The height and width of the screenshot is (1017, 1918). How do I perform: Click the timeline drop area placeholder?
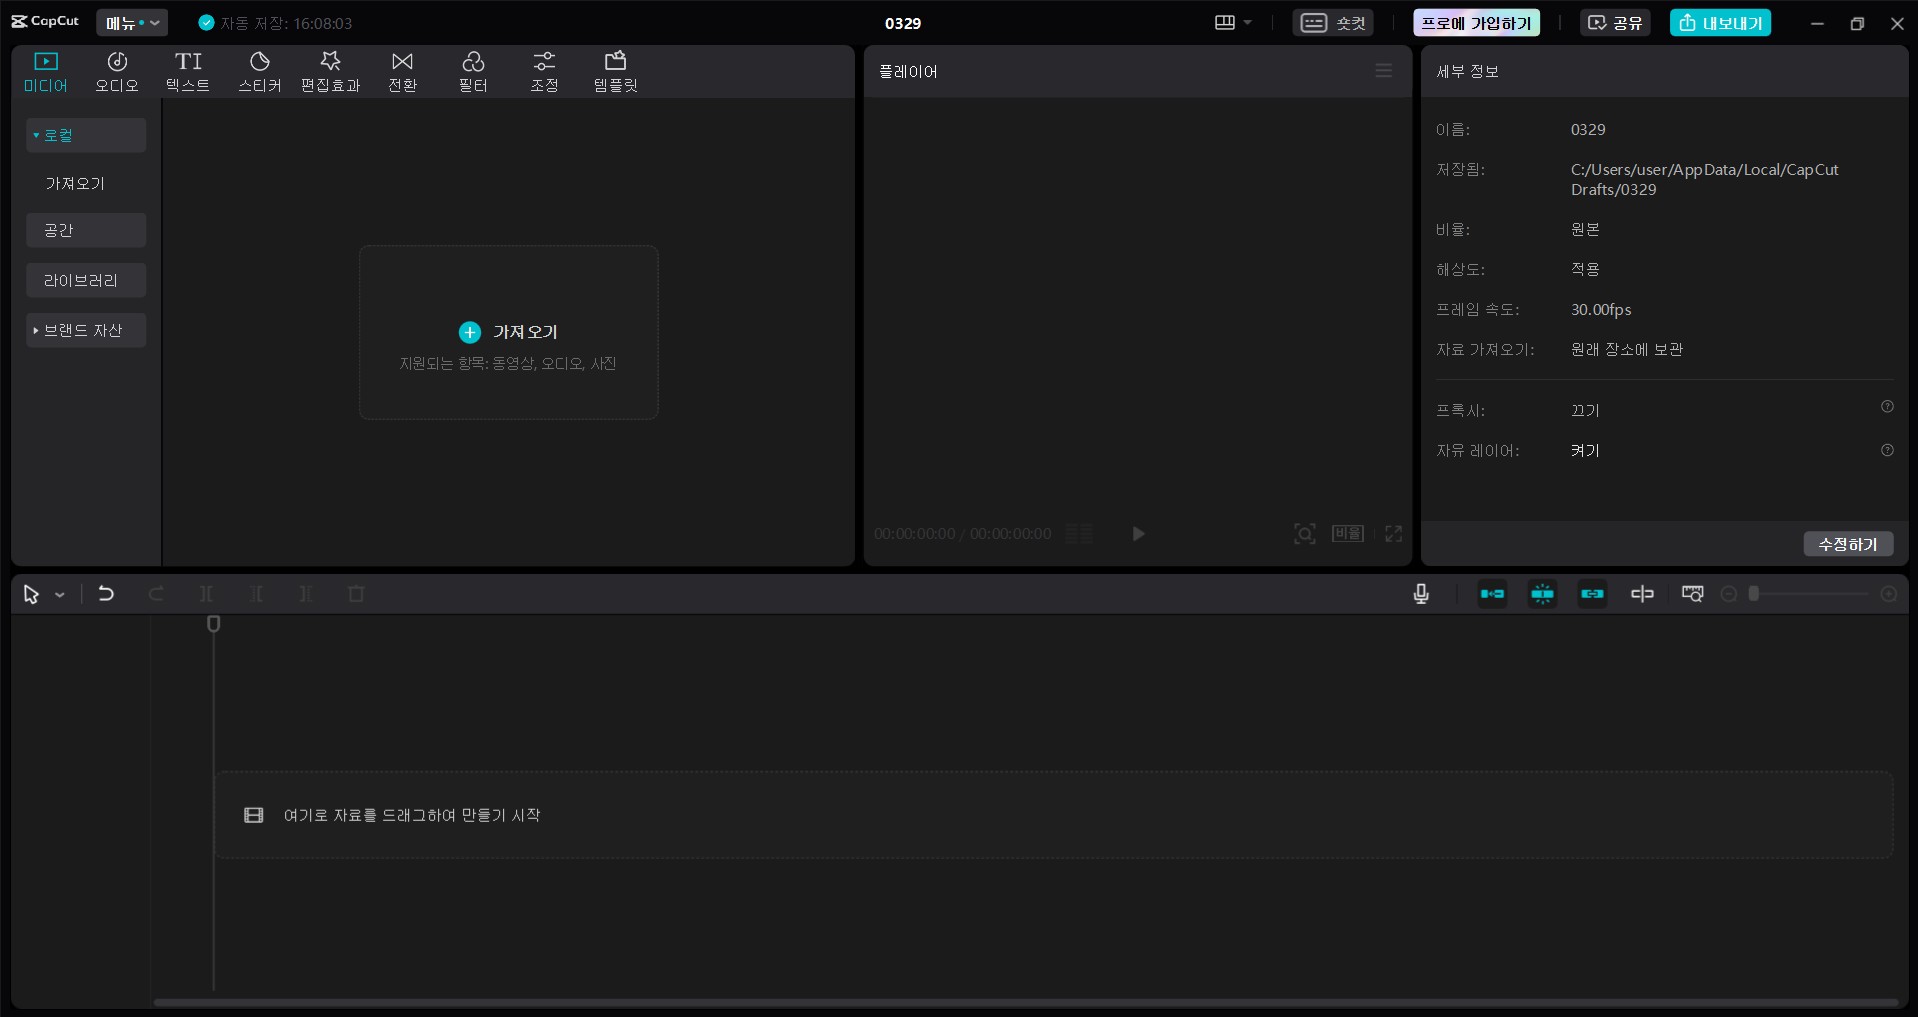point(1054,815)
